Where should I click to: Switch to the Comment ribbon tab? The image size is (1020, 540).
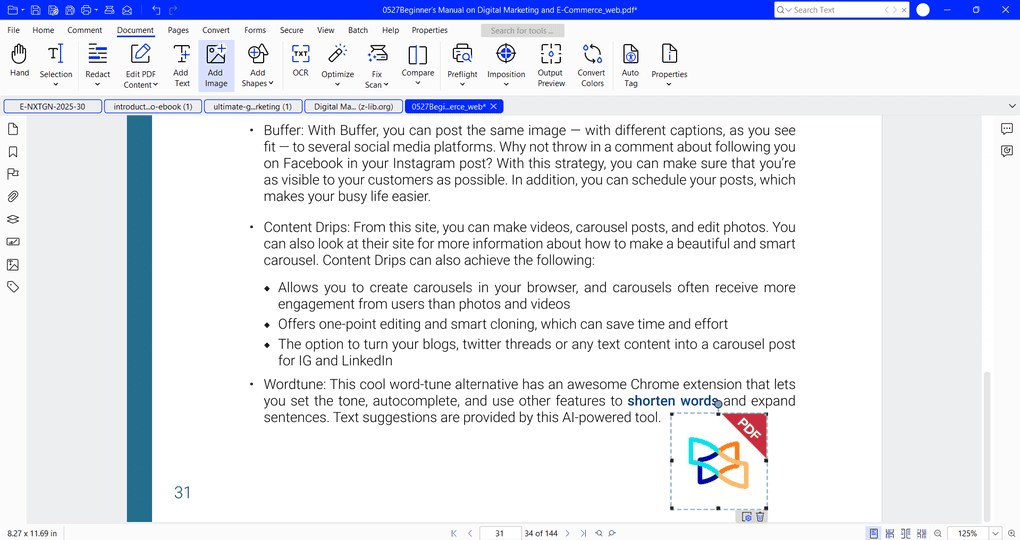[85, 30]
